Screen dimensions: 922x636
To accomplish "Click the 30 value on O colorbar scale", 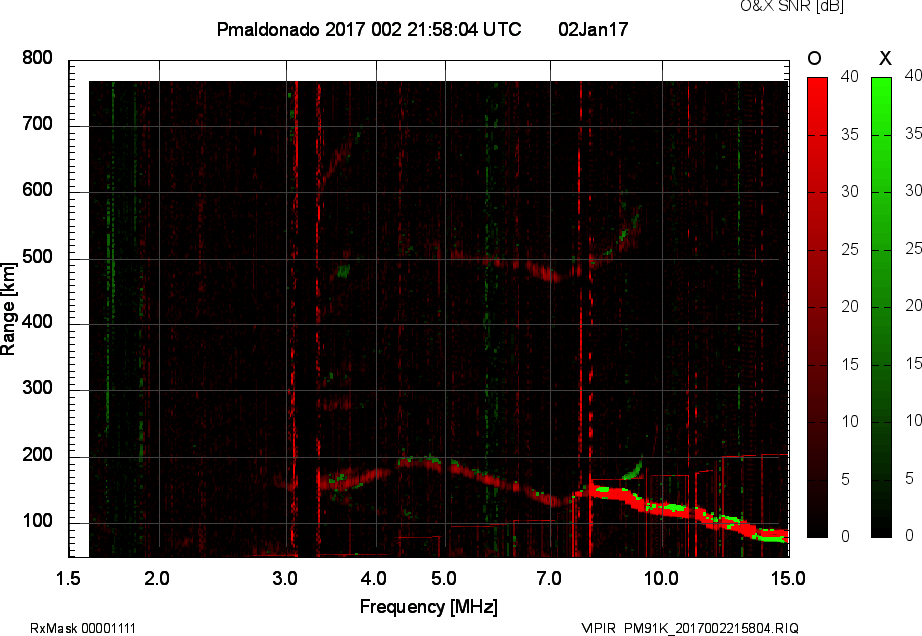I will [850, 192].
